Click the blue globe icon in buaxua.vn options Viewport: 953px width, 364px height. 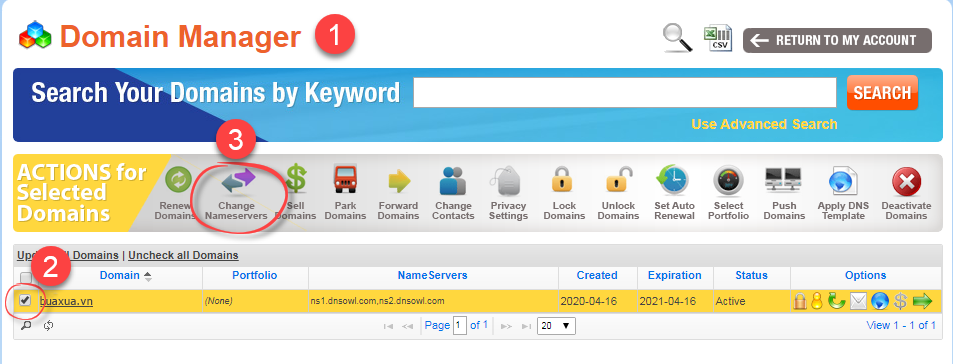(879, 301)
